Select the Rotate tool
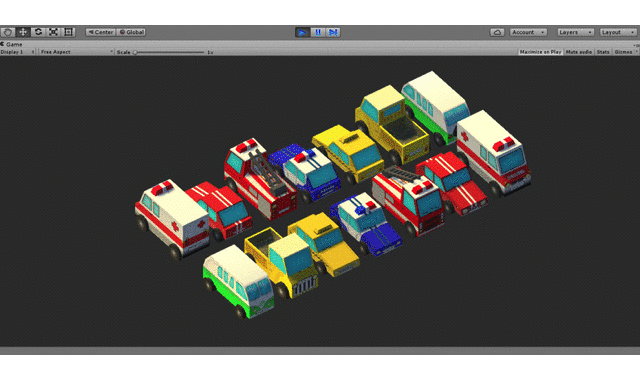Viewport: 640px width, 380px height. (38, 32)
